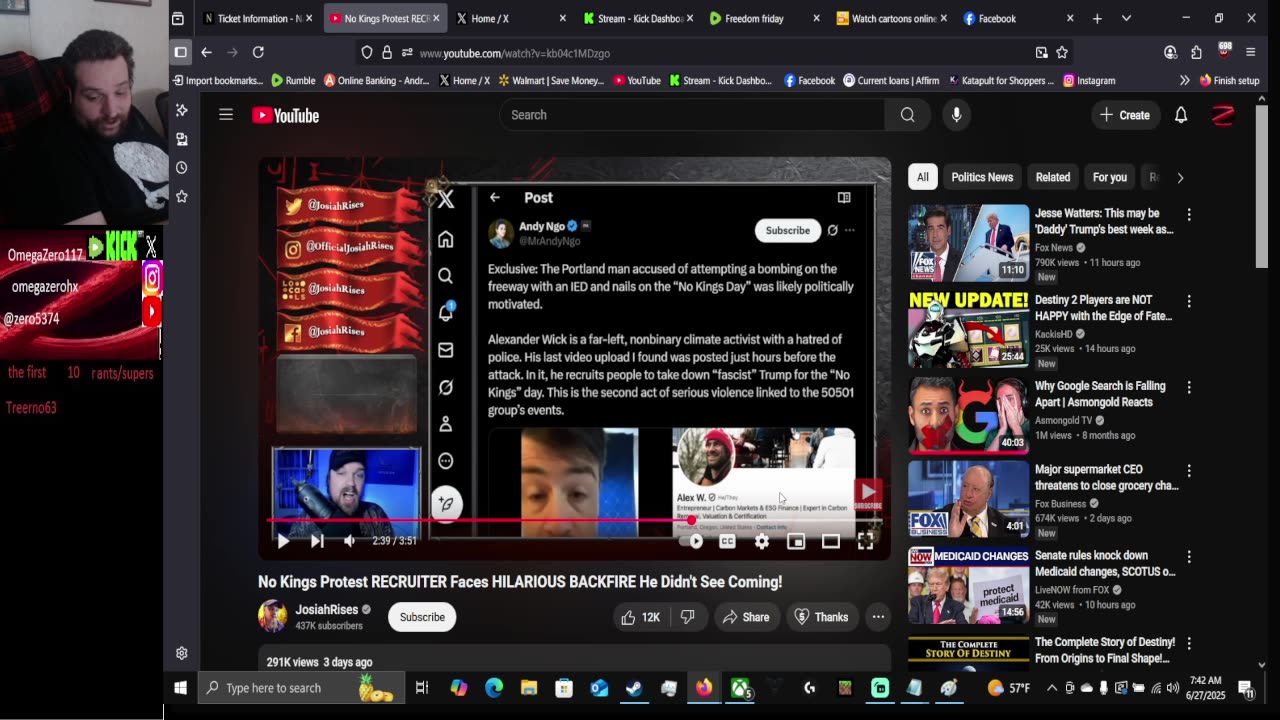The height and width of the screenshot is (720, 1280).
Task: Open the Instagram bookmark
Action: pos(1089,80)
